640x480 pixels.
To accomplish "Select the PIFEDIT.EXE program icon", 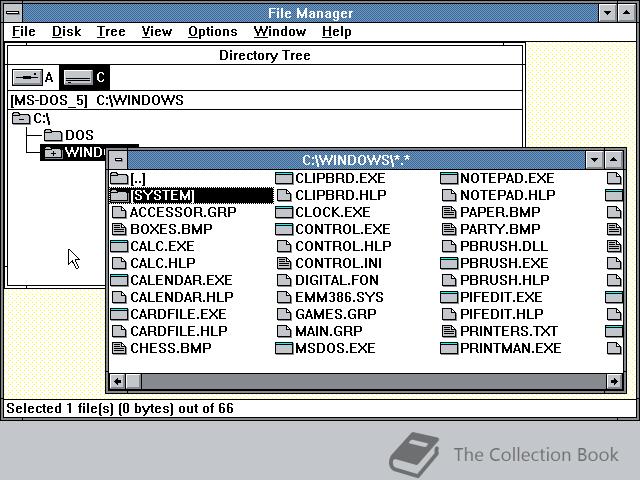I will click(449, 297).
